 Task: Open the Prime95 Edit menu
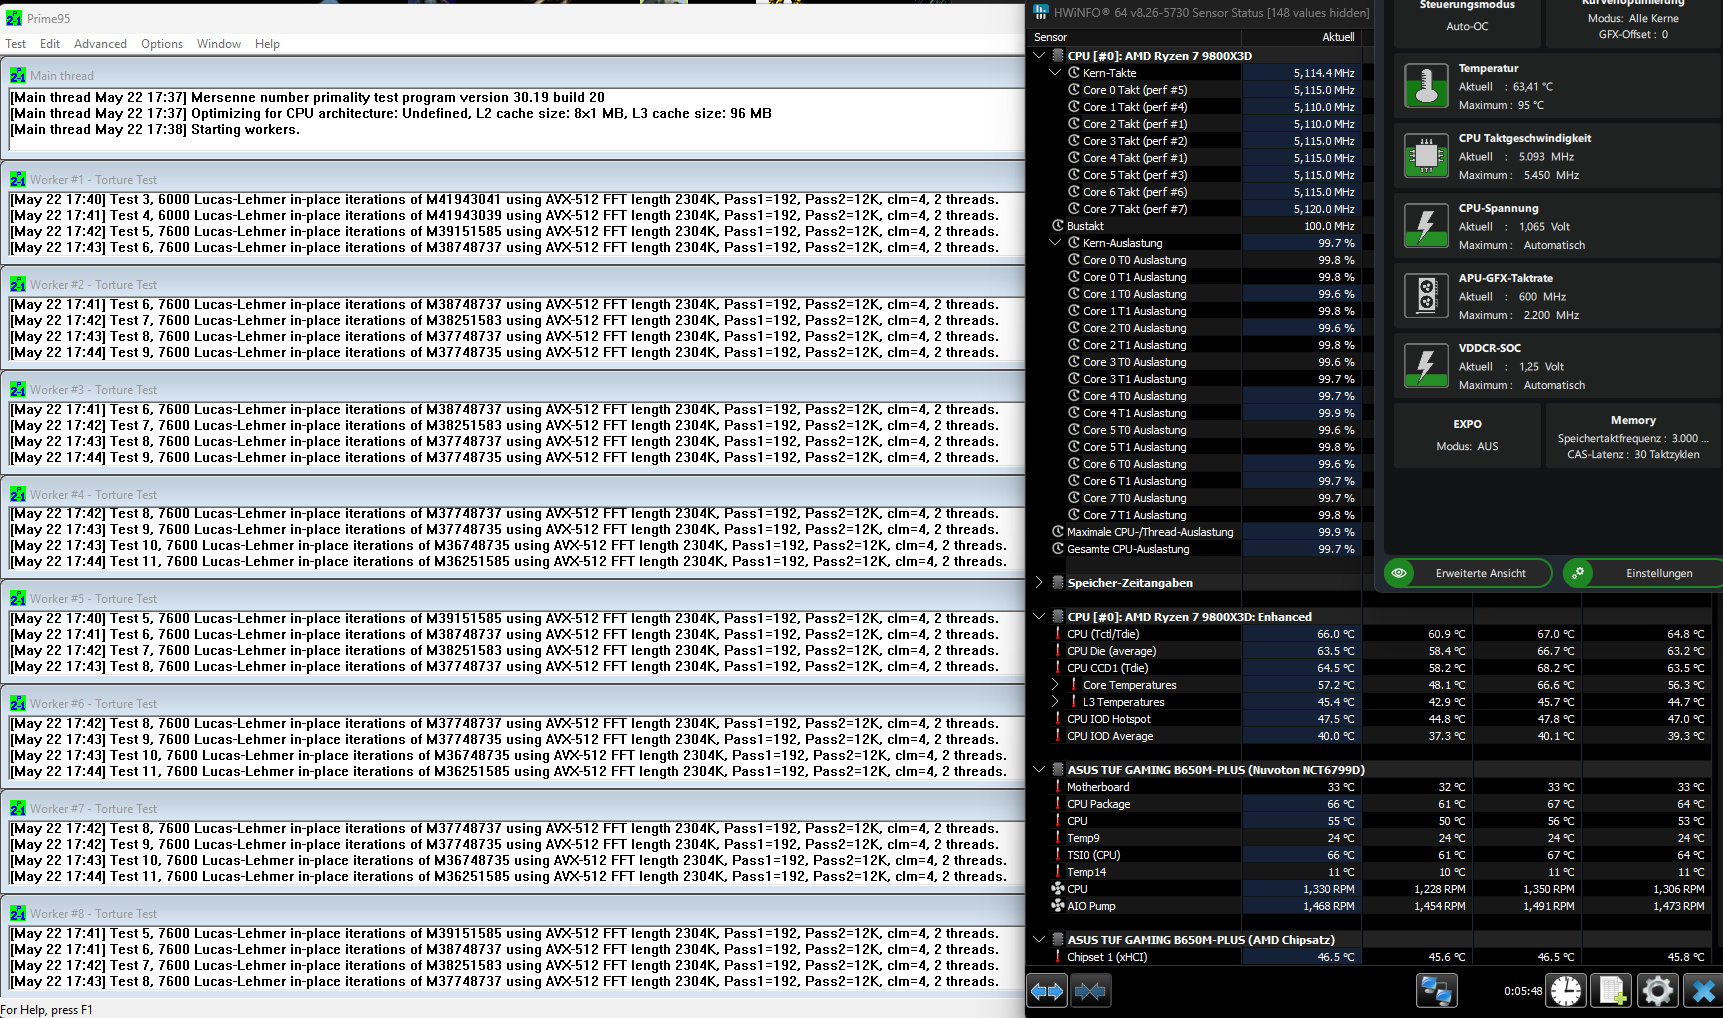click(x=50, y=44)
